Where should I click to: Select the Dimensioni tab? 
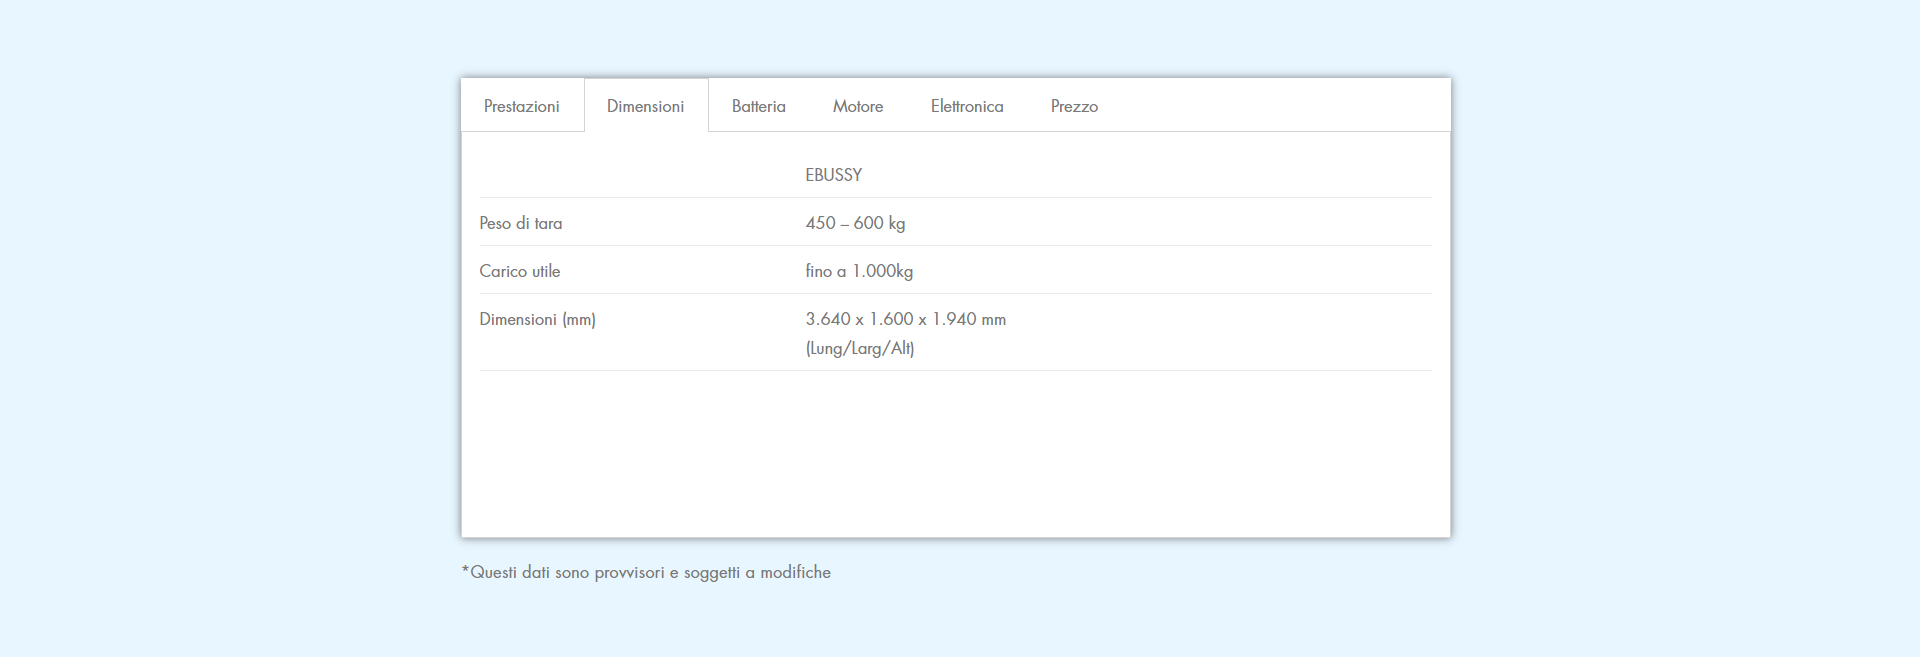[646, 106]
